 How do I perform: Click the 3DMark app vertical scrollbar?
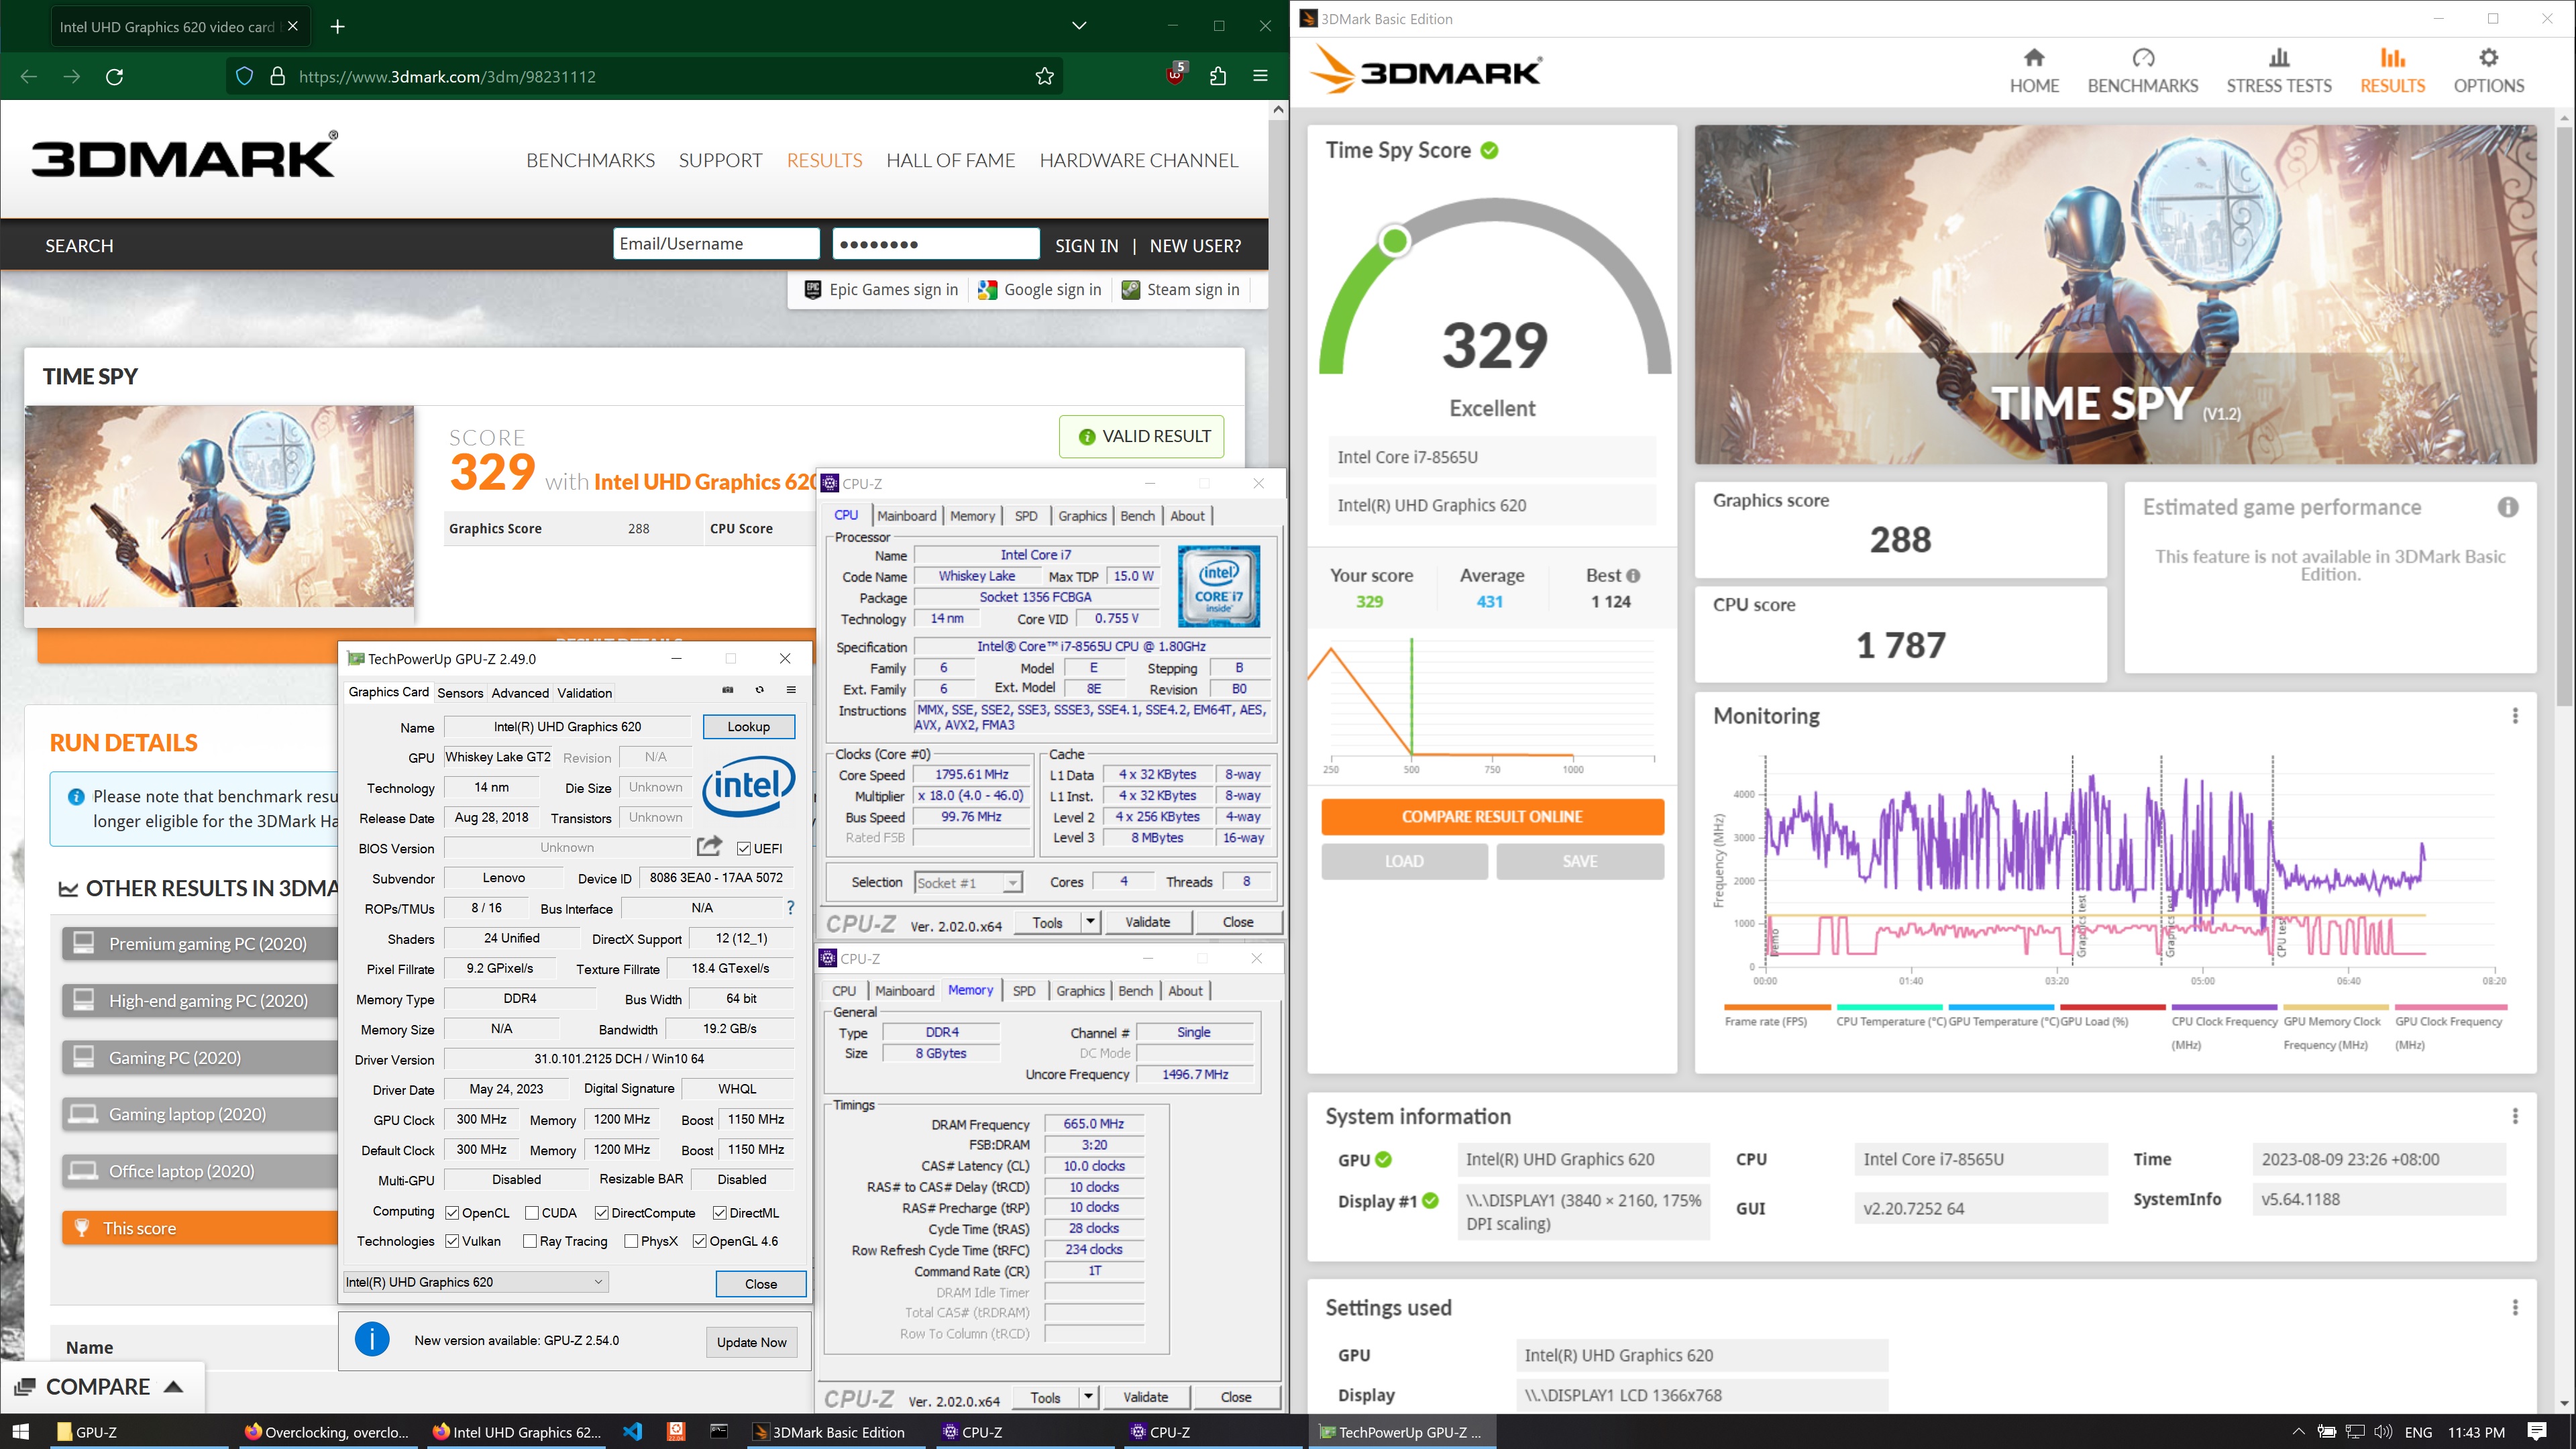pyautogui.click(x=2565, y=415)
